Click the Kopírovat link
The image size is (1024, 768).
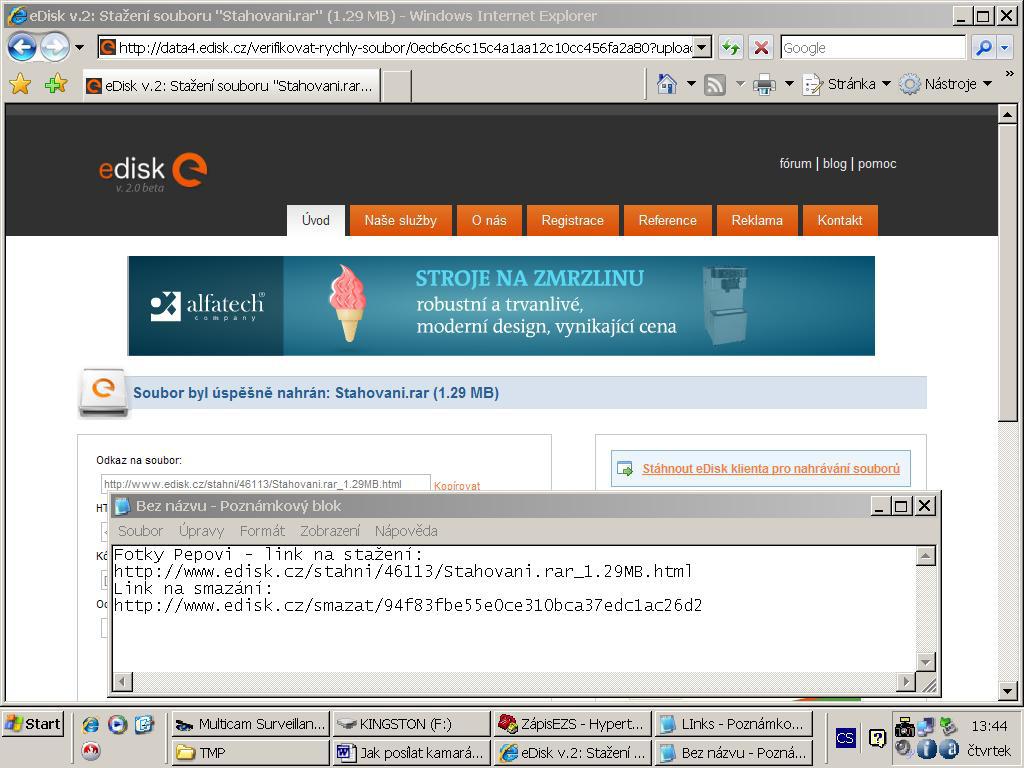click(x=457, y=486)
